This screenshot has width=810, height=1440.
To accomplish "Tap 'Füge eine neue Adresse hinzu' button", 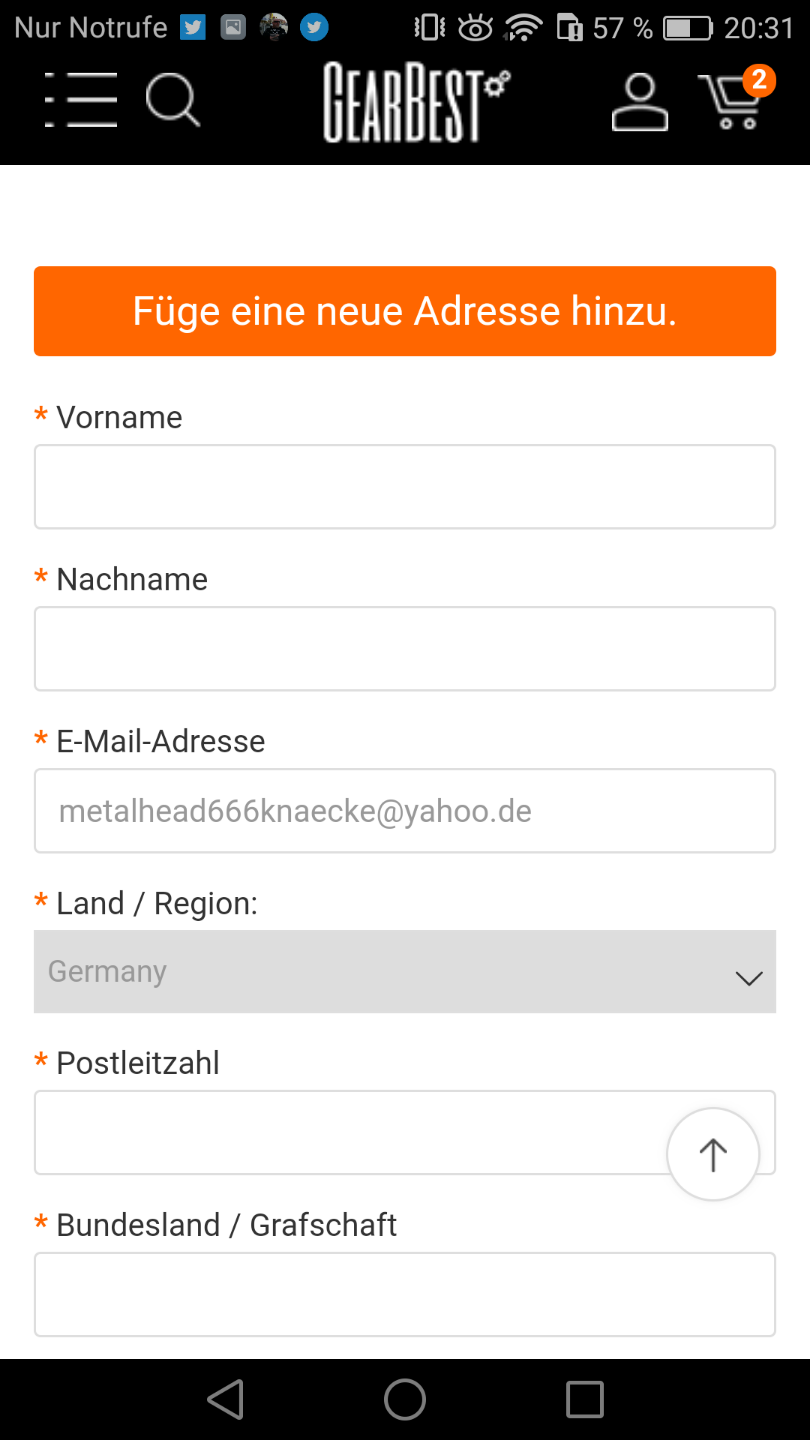I will tap(405, 311).
